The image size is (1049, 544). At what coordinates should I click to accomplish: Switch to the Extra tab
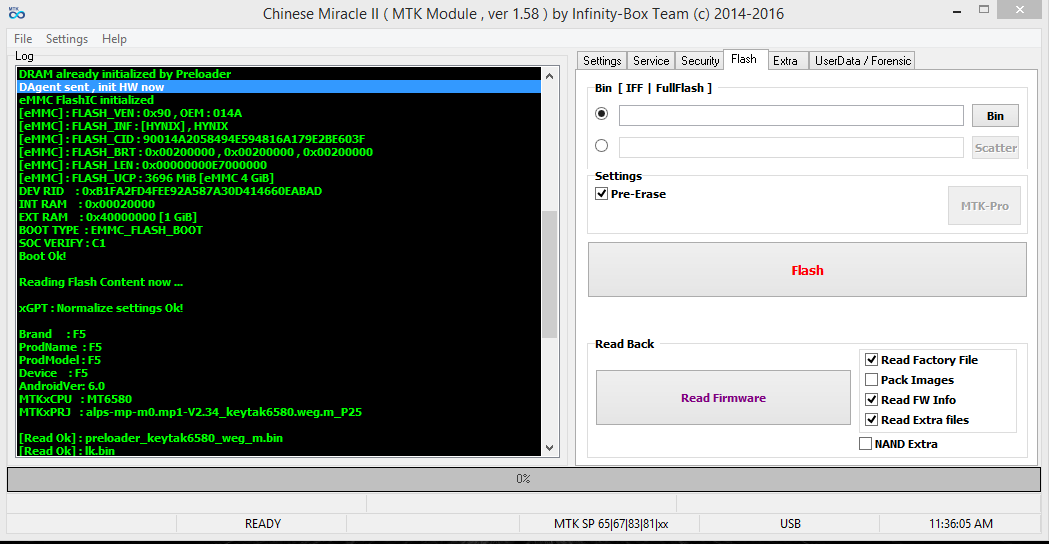coord(785,61)
